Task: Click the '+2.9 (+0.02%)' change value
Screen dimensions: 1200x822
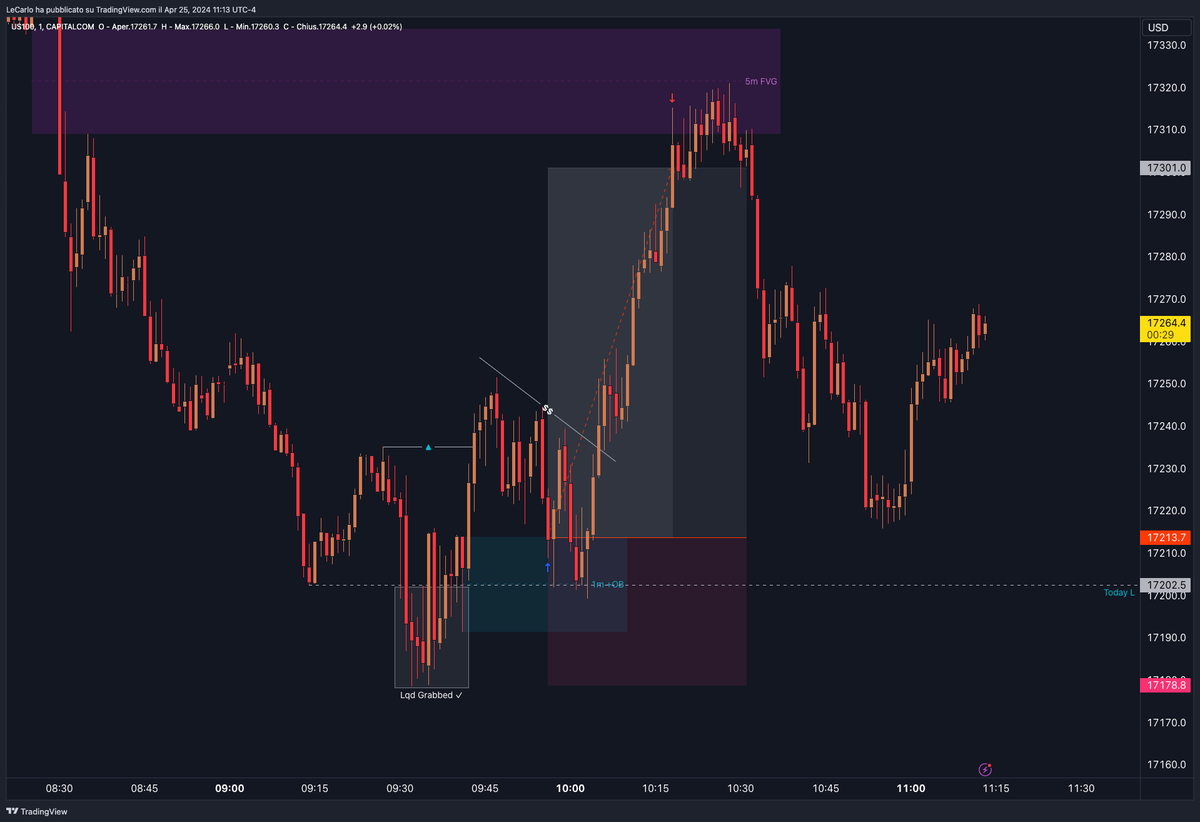Action: [x=378, y=27]
